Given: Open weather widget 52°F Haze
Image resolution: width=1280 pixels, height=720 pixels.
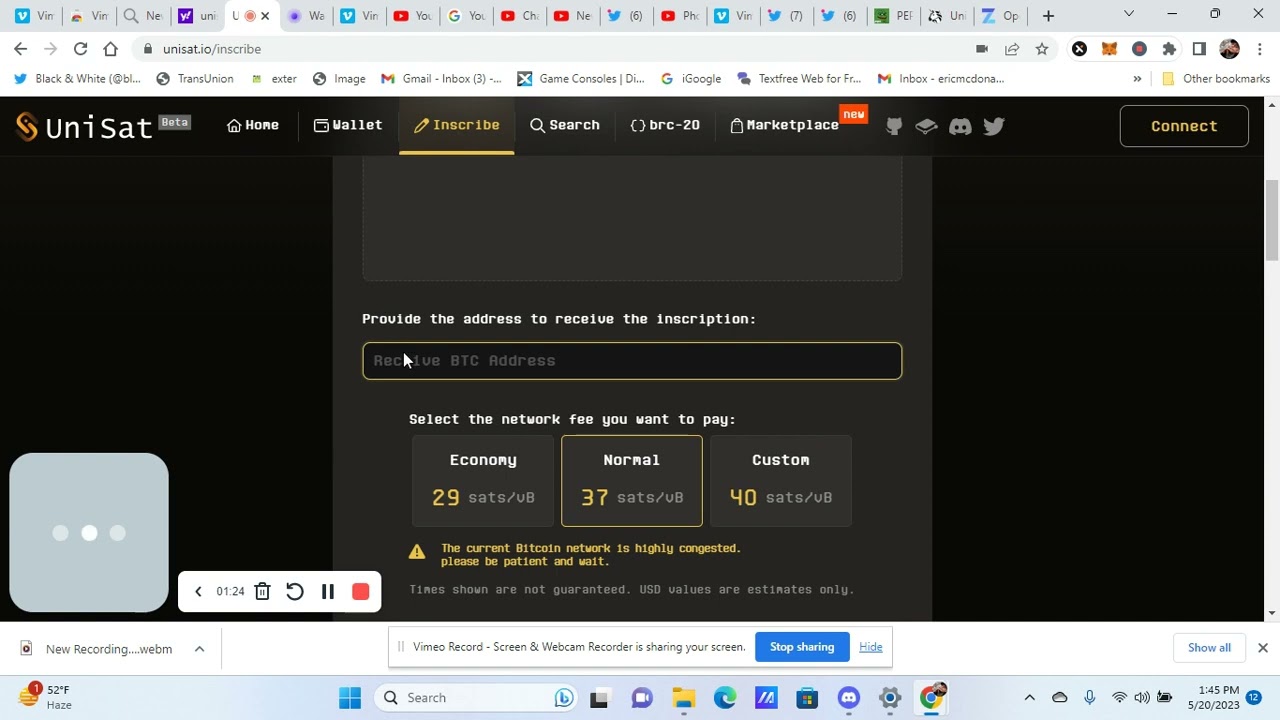Looking at the screenshot, I should (x=44, y=697).
